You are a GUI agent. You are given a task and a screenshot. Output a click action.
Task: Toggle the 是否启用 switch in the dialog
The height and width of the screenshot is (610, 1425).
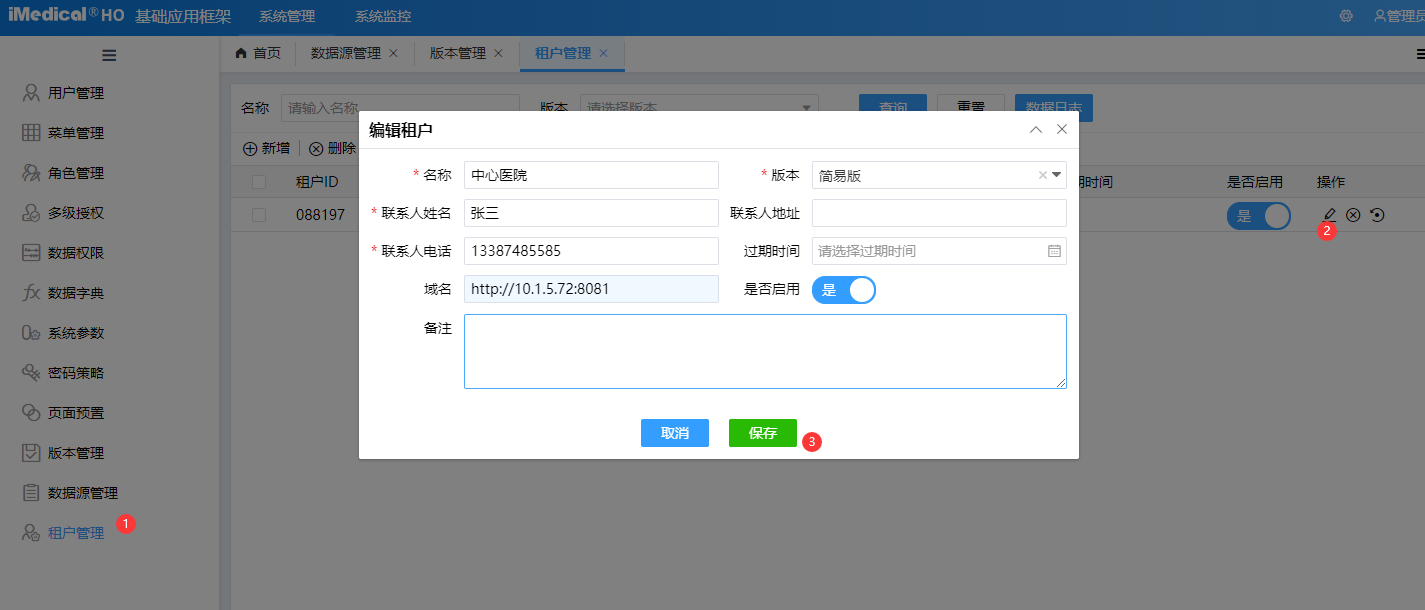click(x=843, y=290)
